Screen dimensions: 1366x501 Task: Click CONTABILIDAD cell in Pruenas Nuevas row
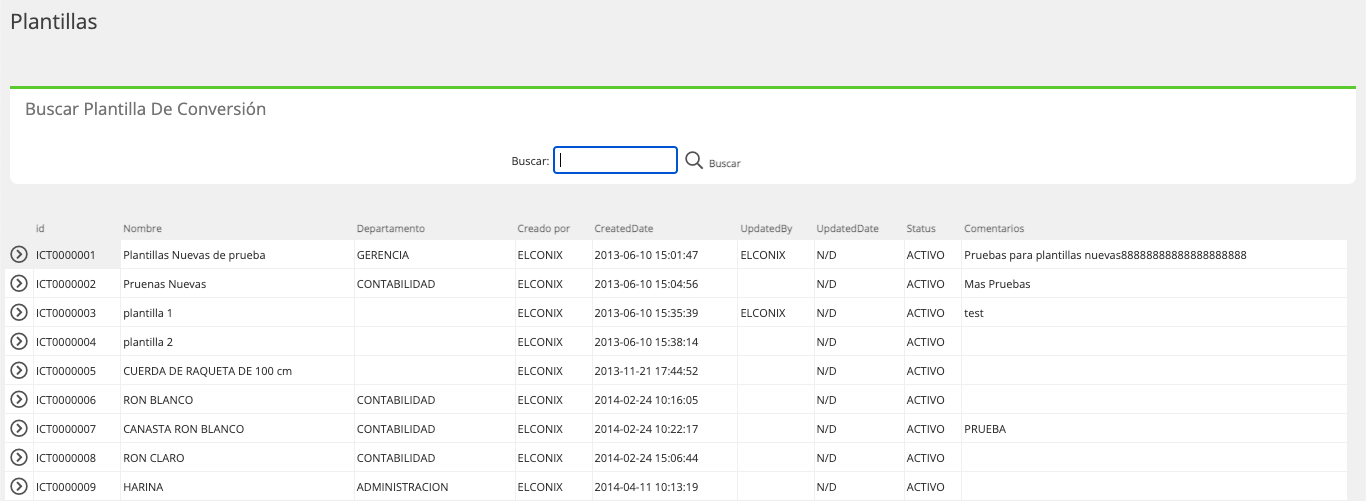coord(434,284)
